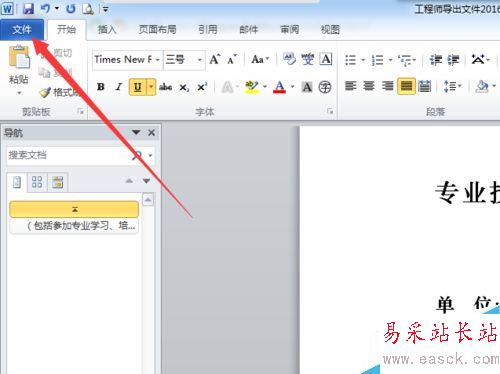The height and width of the screenshot is (374, 500).
Task: Expand the 粘贴 paste options arrow
Action: point(19,93)
